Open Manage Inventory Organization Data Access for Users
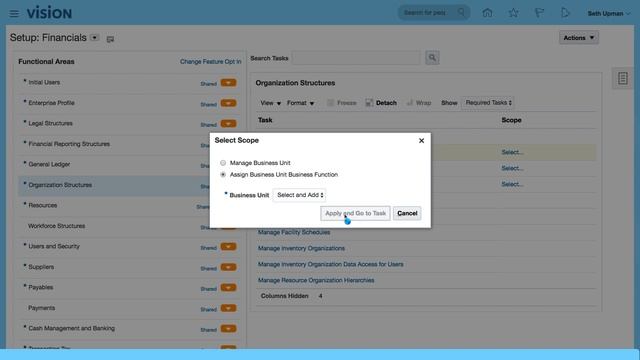 331,264
